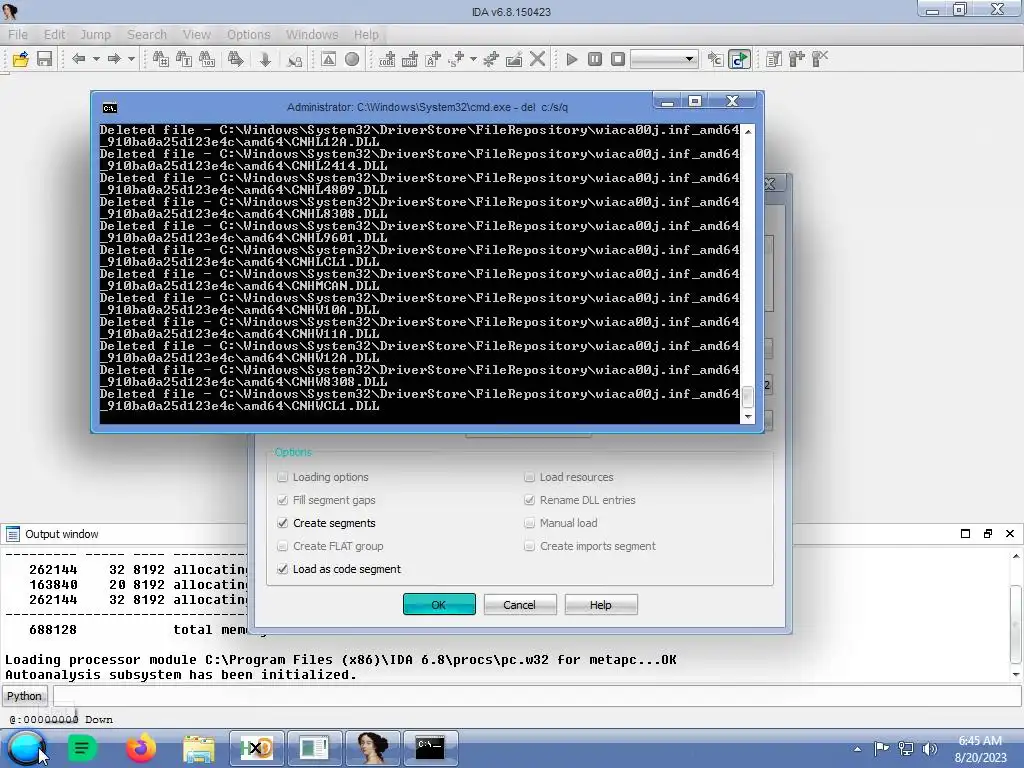Open the Windows menu

312,35
